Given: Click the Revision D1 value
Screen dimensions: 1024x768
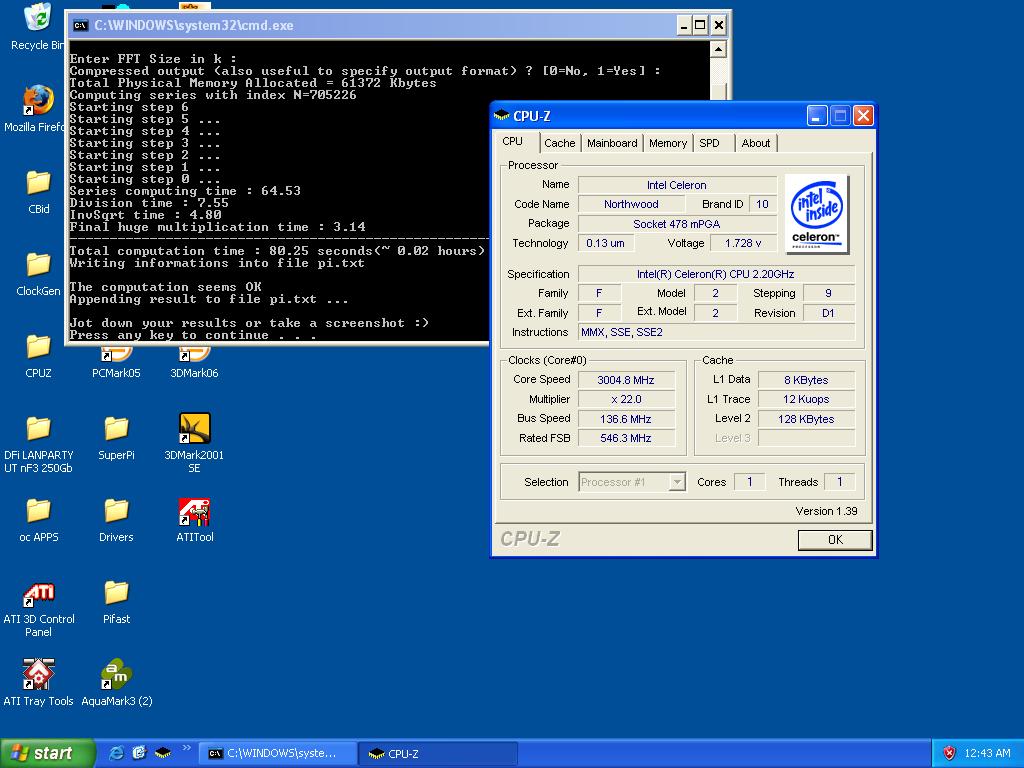Looking at the screenshot, I should 829,313.
